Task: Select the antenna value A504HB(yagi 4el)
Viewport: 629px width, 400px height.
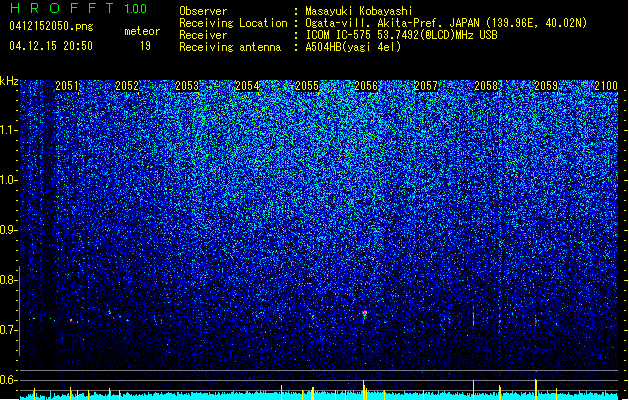Action: 353,47
